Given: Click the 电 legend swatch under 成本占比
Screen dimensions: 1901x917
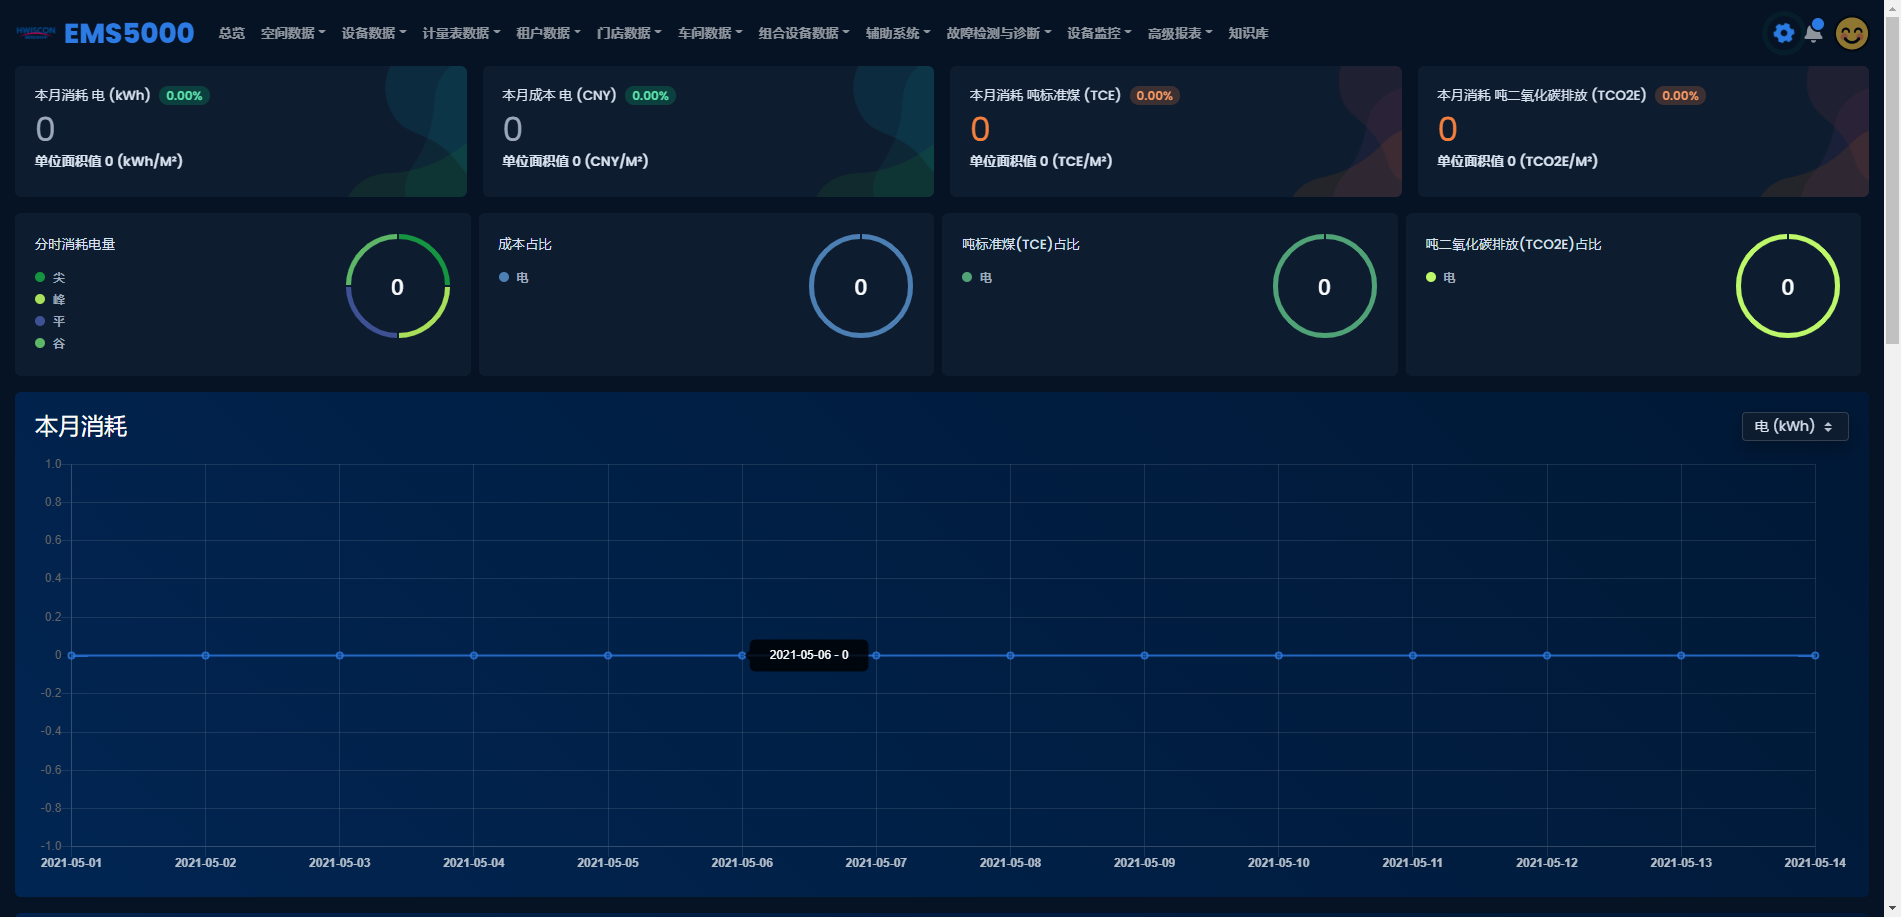Looking at the screenshot, I should [x=505, y=278].
